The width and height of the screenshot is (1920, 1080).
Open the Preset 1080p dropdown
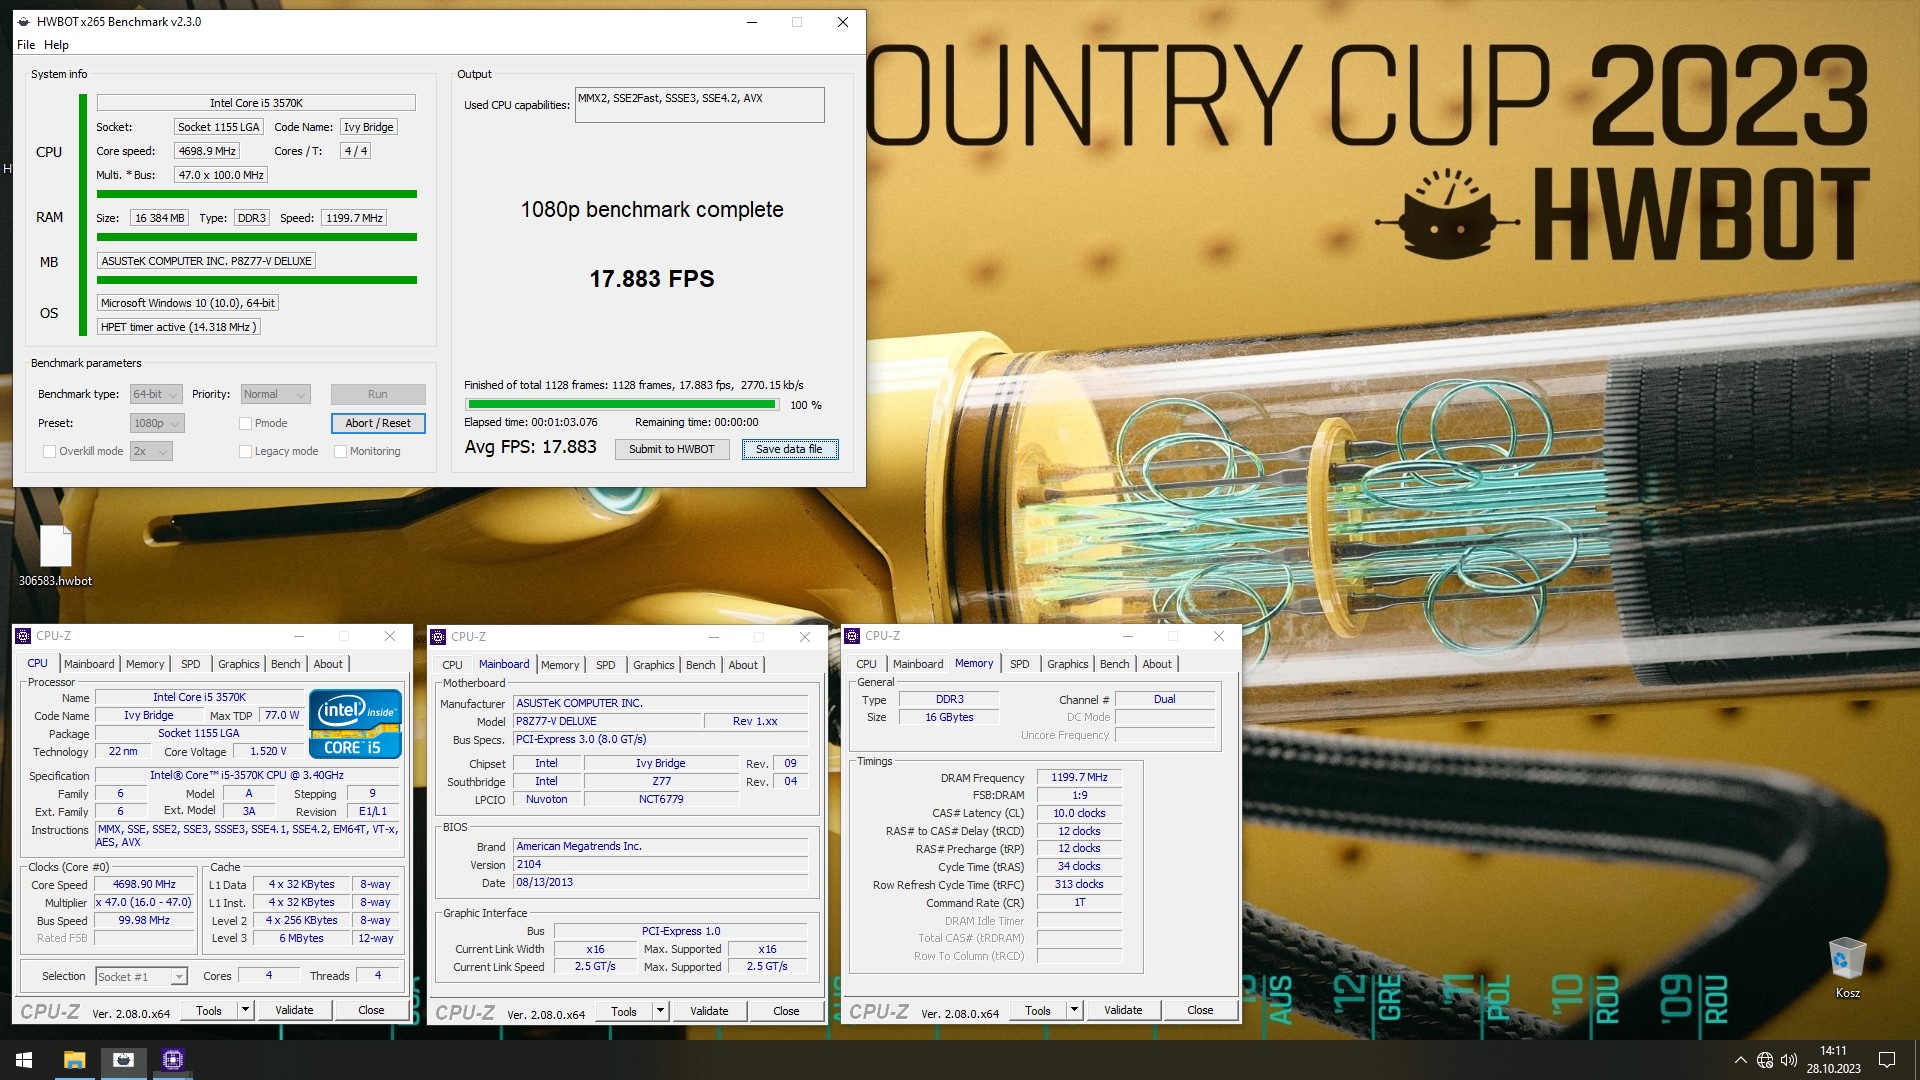(157, 423)
